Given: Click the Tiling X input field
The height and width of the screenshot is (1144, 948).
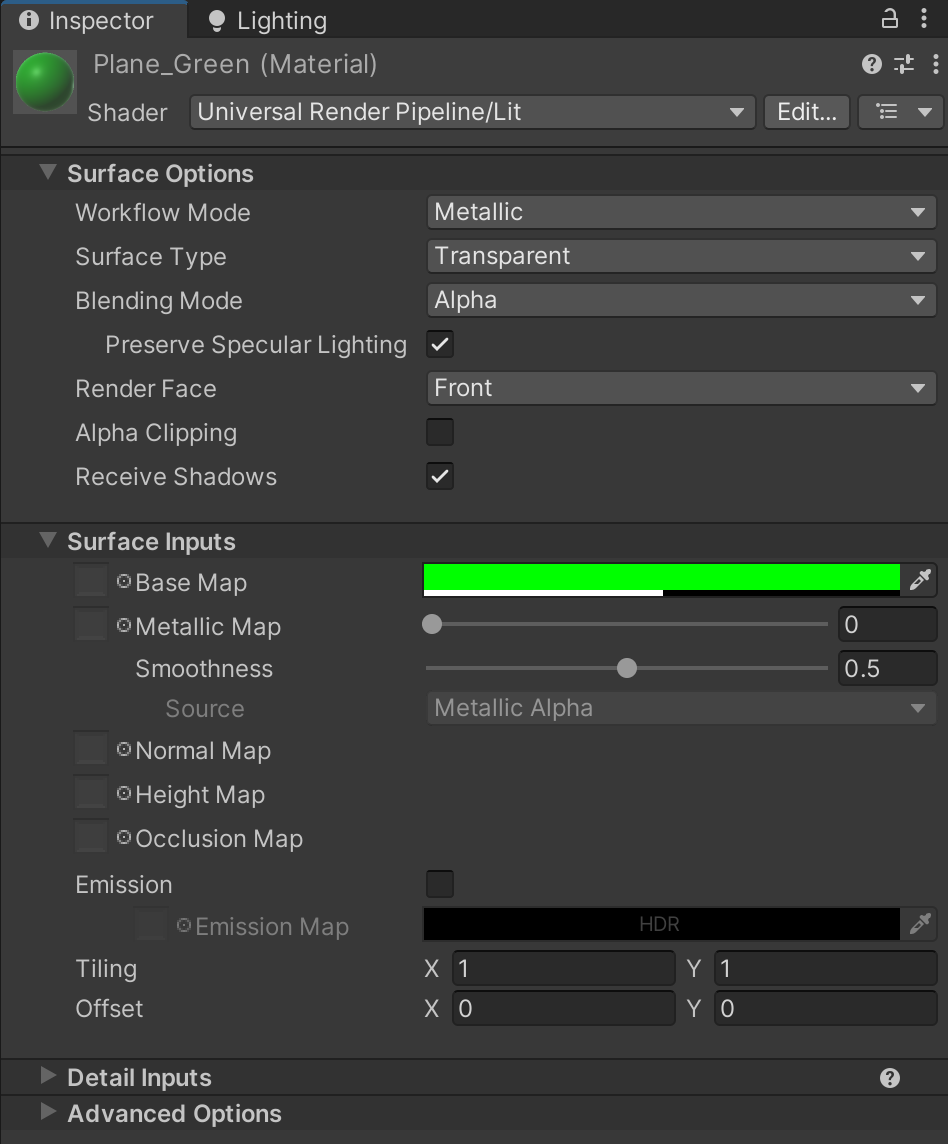Looking at the screenshot, I should (563, 968).
